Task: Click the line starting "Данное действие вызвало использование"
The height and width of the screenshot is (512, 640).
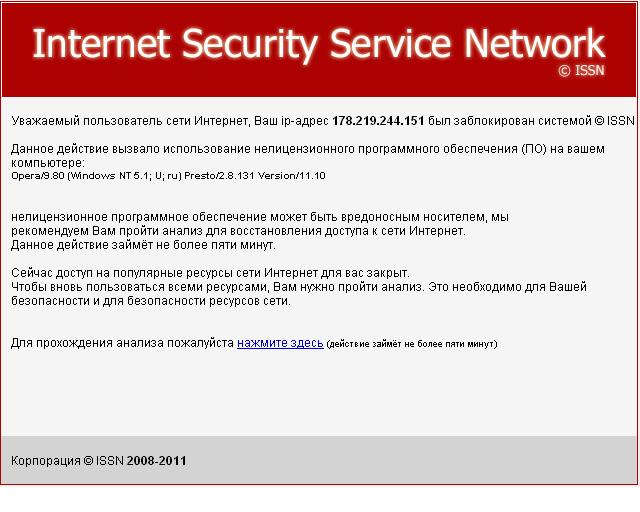Action: [x=307, y=149]
